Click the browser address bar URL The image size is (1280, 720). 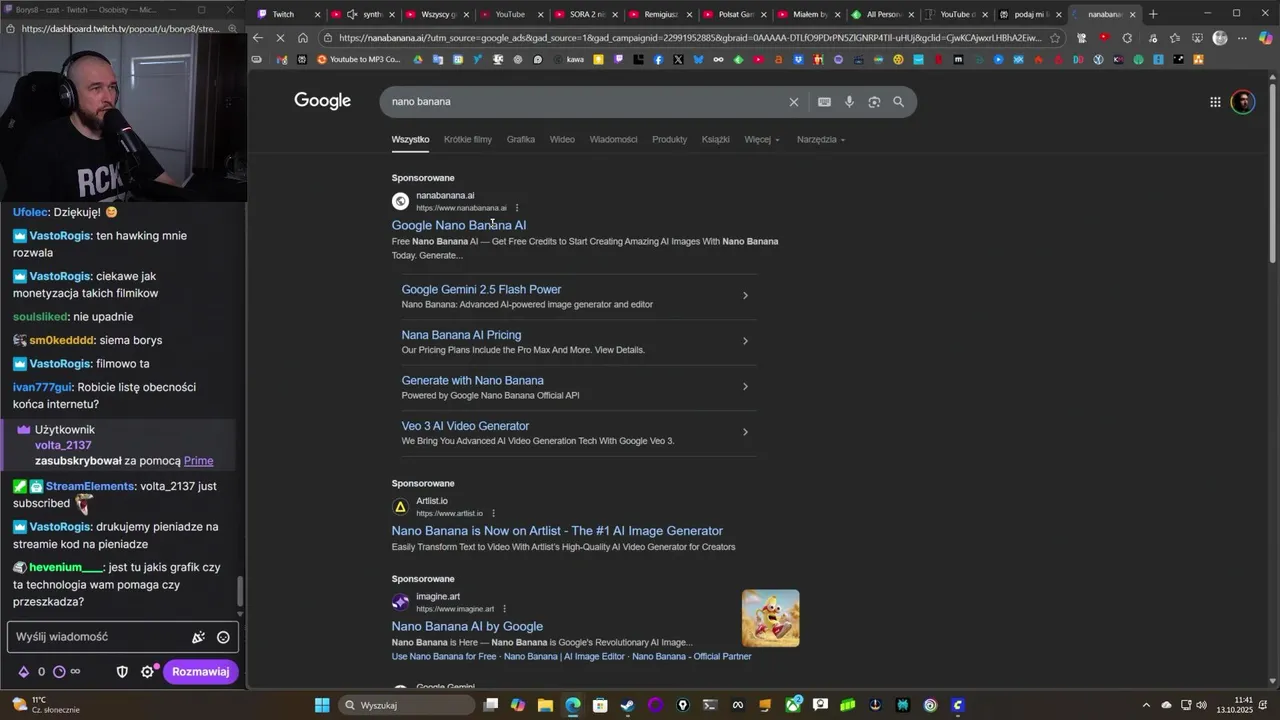coord(690,38)
